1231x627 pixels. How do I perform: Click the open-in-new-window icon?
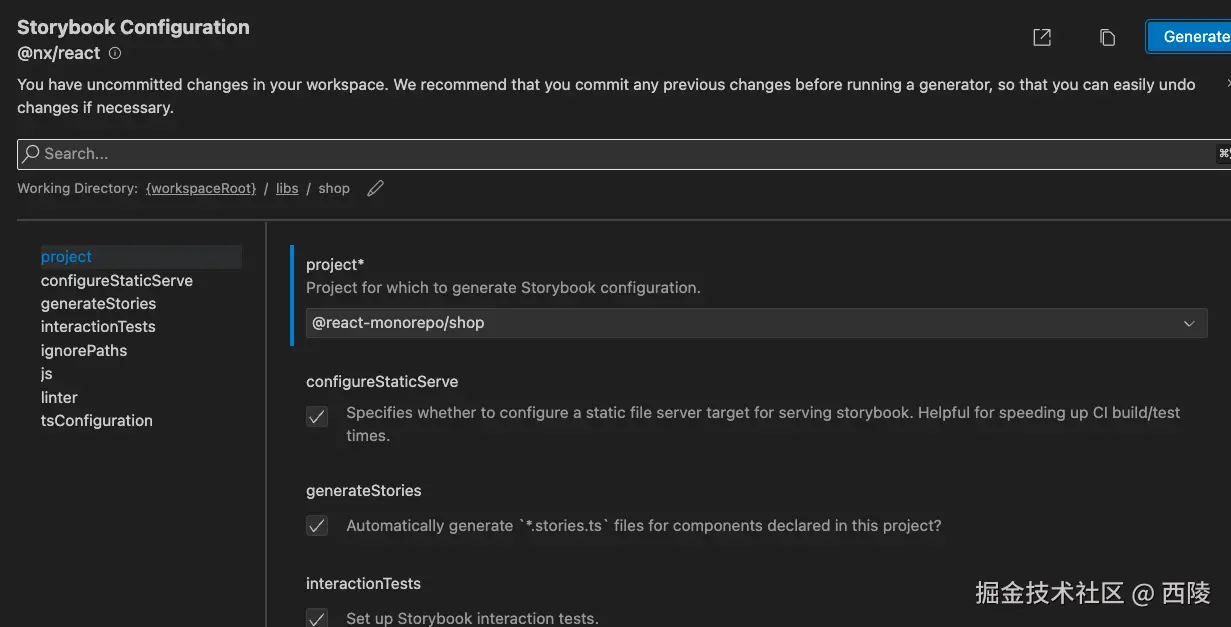(x=1042, y=37)
